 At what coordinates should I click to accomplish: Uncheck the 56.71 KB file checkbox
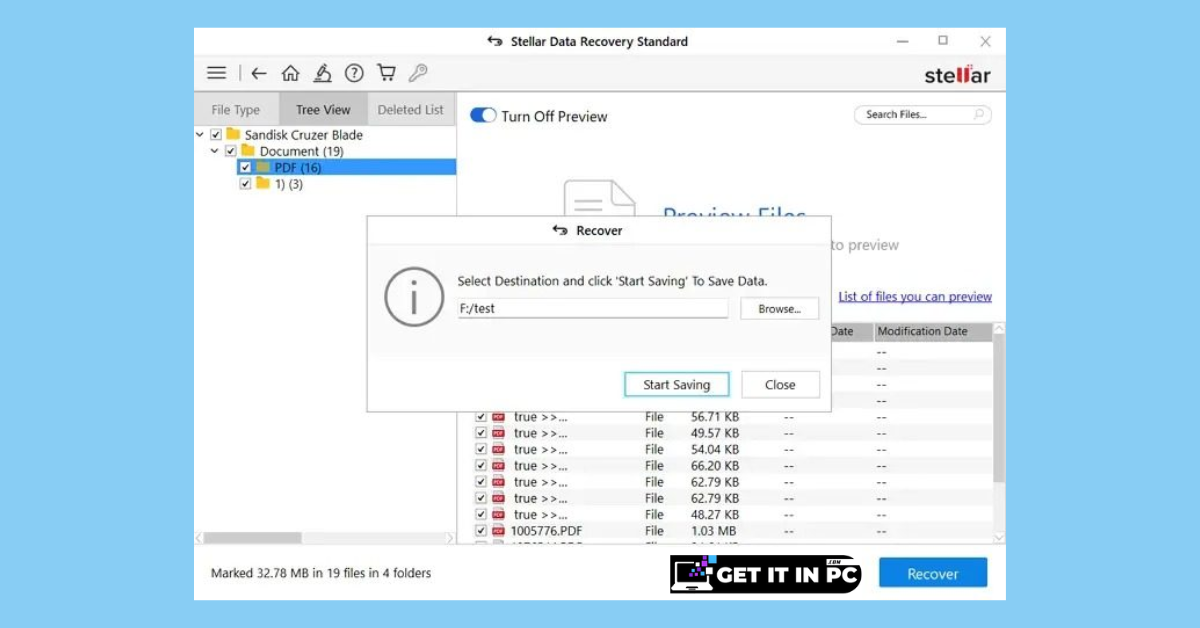(481, 417)
